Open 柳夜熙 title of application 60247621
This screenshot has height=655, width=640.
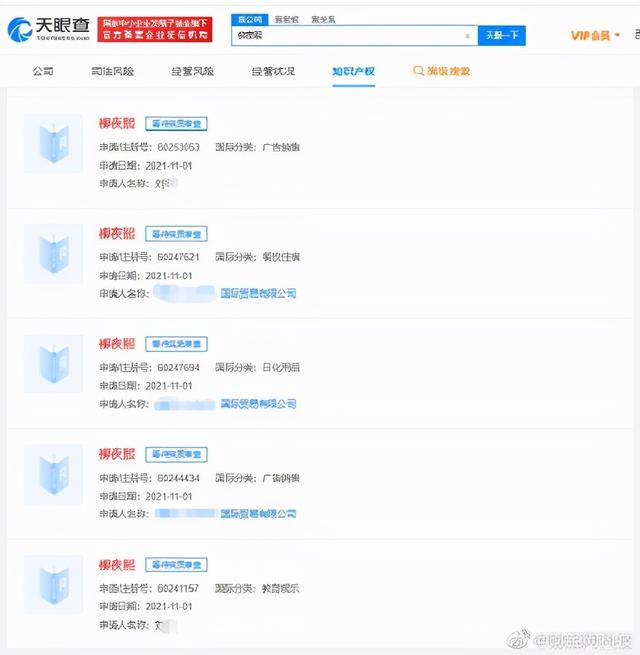coord(117,234)
